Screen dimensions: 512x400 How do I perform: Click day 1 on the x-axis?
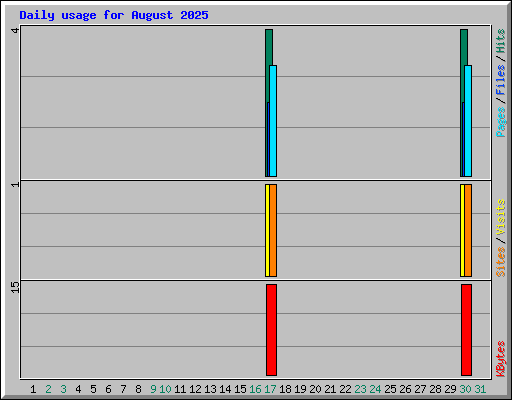(33, 389)
